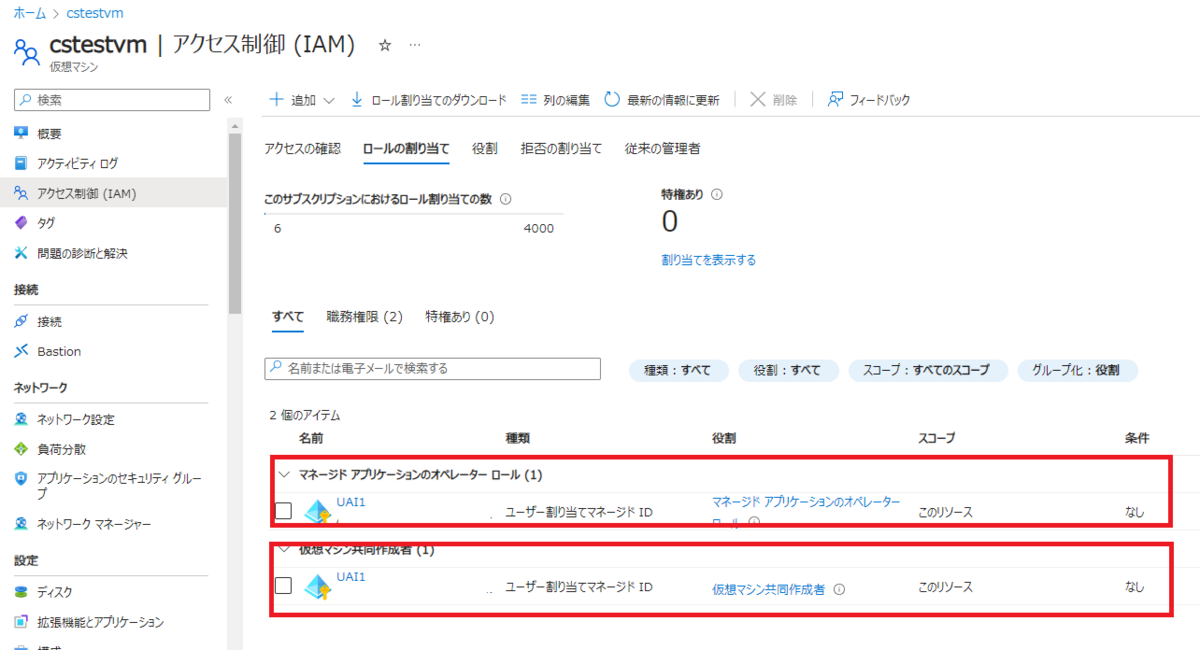Screen dimensions: 1200x650
Task: Click the sidebar vertical scrollbar
Action: point(234,225)
